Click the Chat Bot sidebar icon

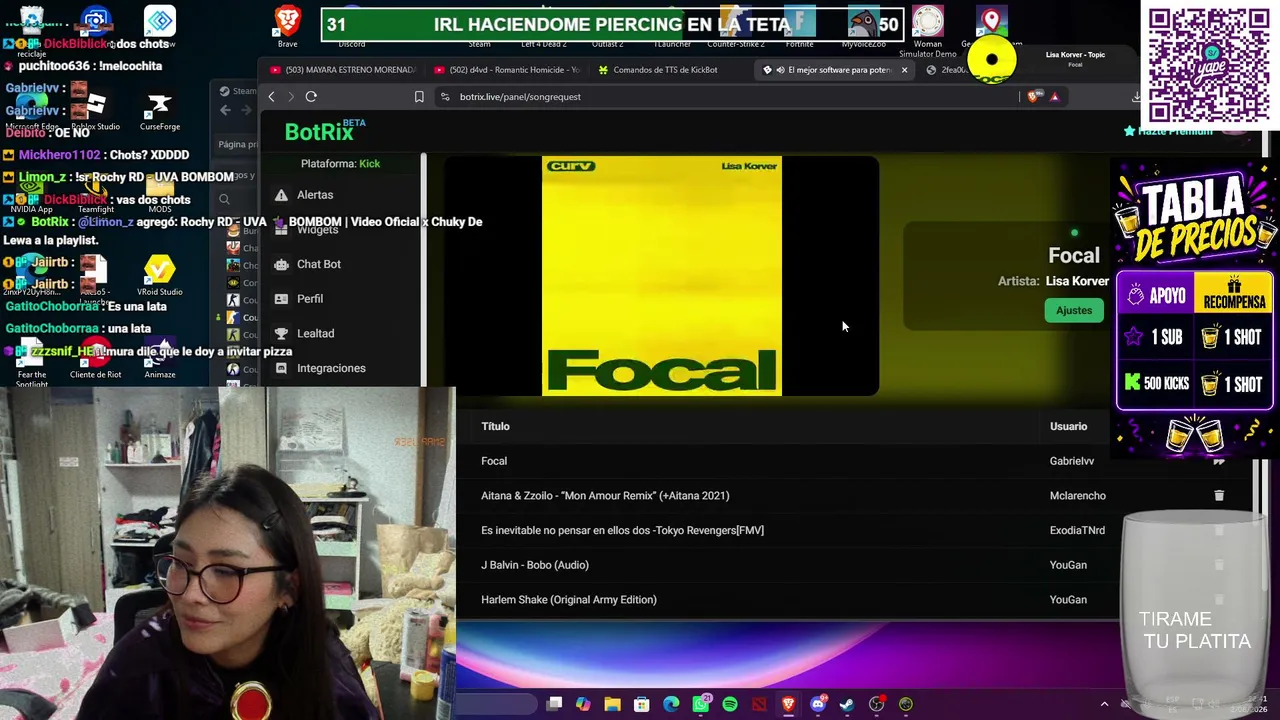coord(281,264)
